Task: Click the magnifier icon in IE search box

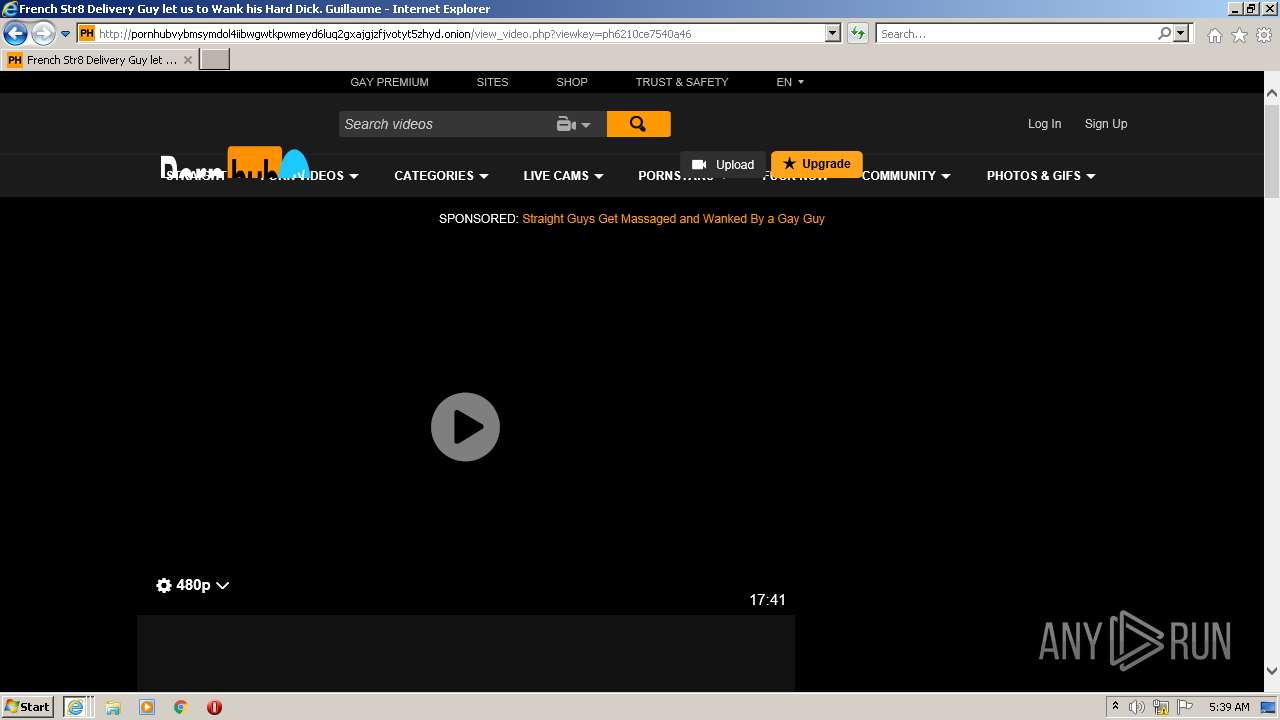Action: click(1164, 33)
